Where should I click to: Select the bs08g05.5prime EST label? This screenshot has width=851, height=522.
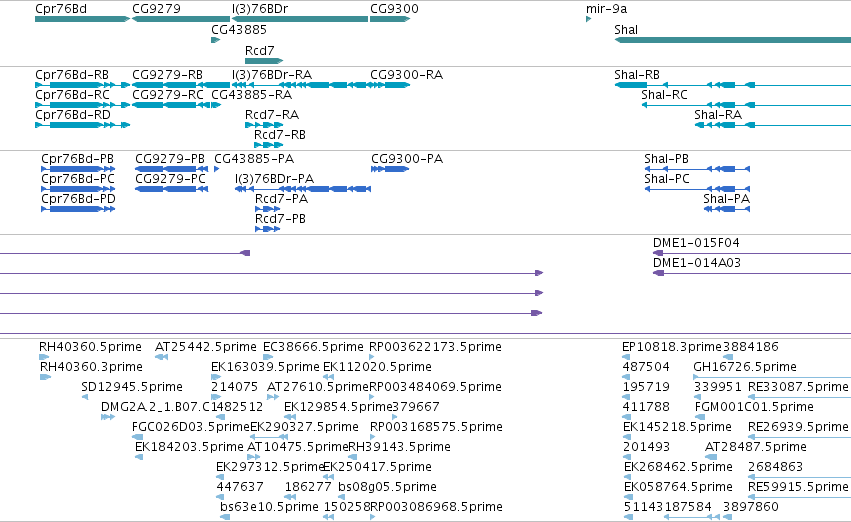point(387,487)
